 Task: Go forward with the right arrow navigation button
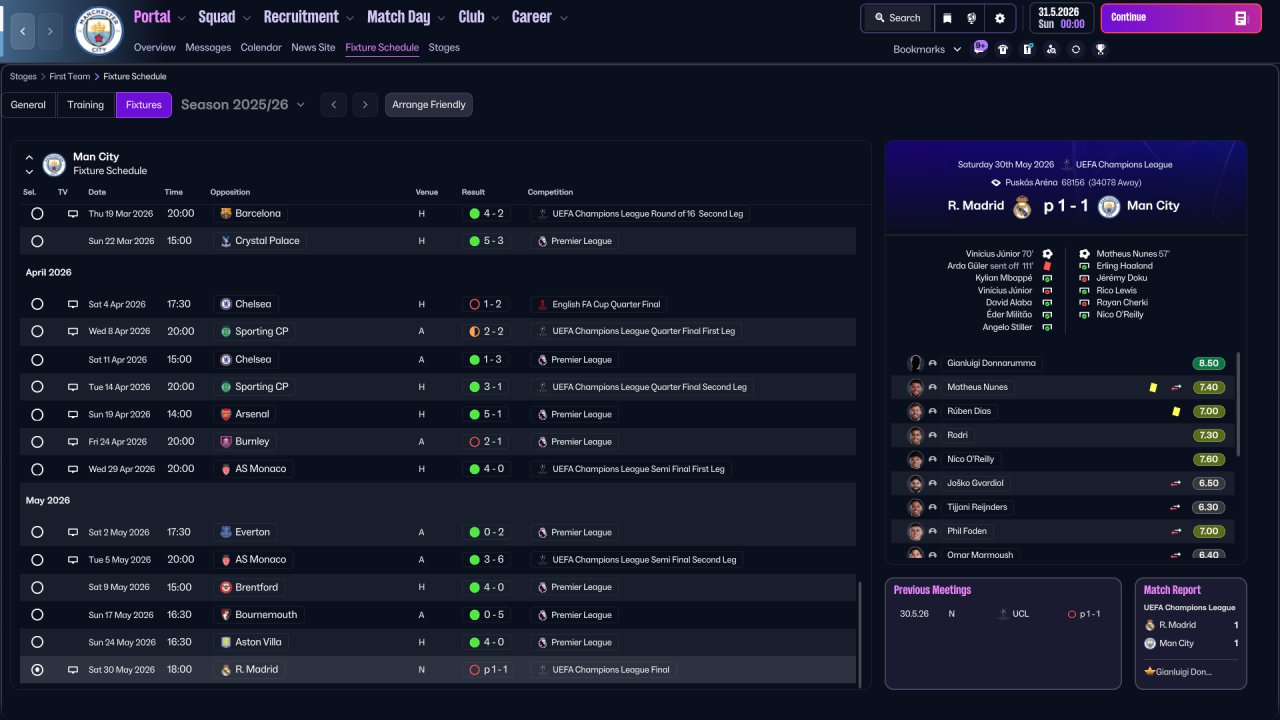pos(50,31)
